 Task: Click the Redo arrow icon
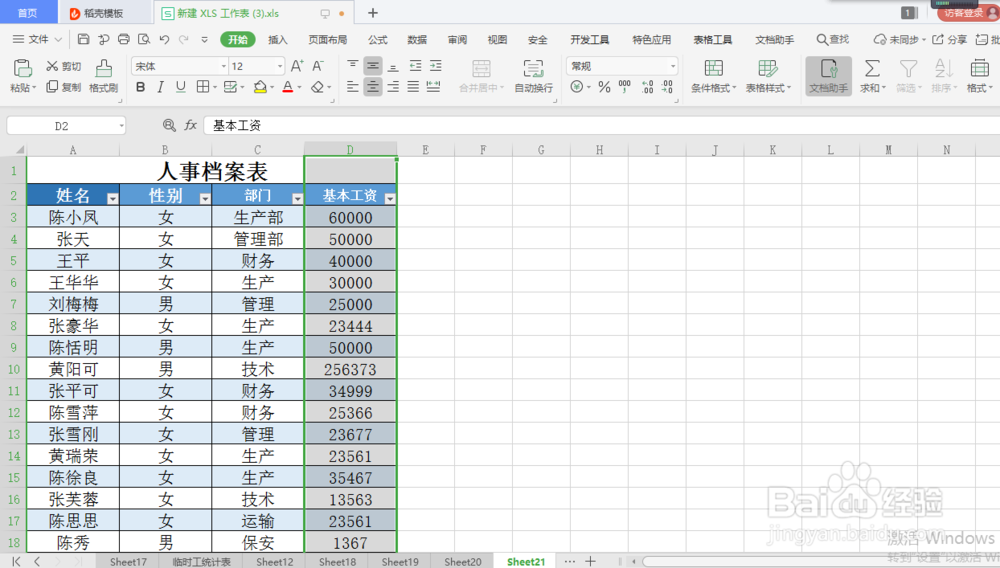point(184,40)
